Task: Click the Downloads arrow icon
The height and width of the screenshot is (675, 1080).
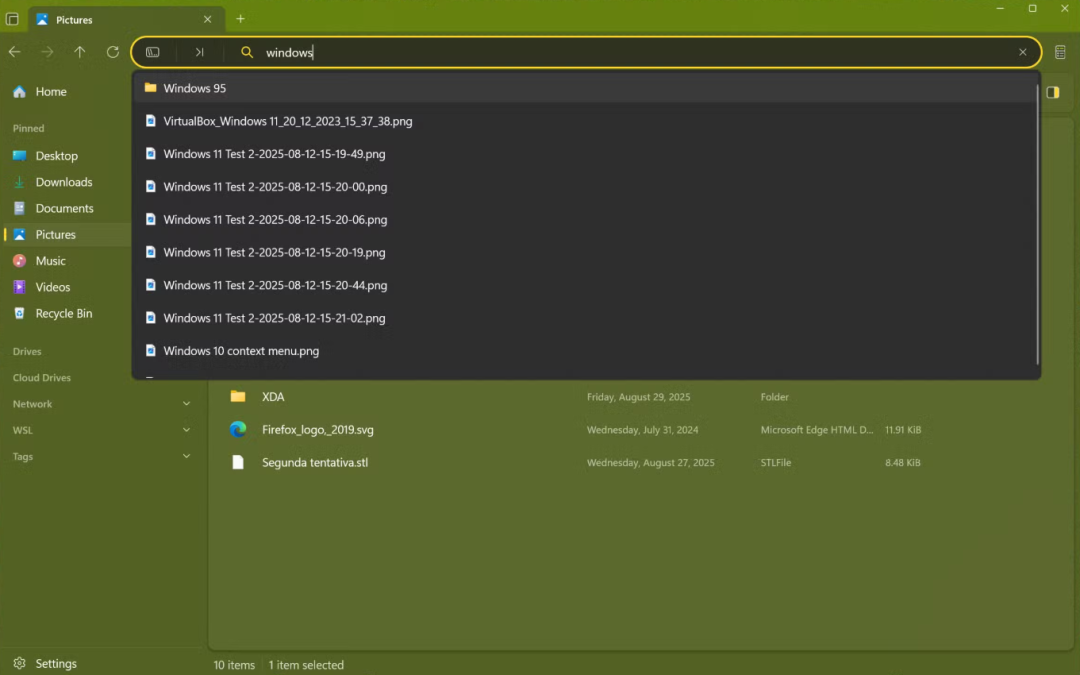Action: pyautogui.click(x=19, y=182)
